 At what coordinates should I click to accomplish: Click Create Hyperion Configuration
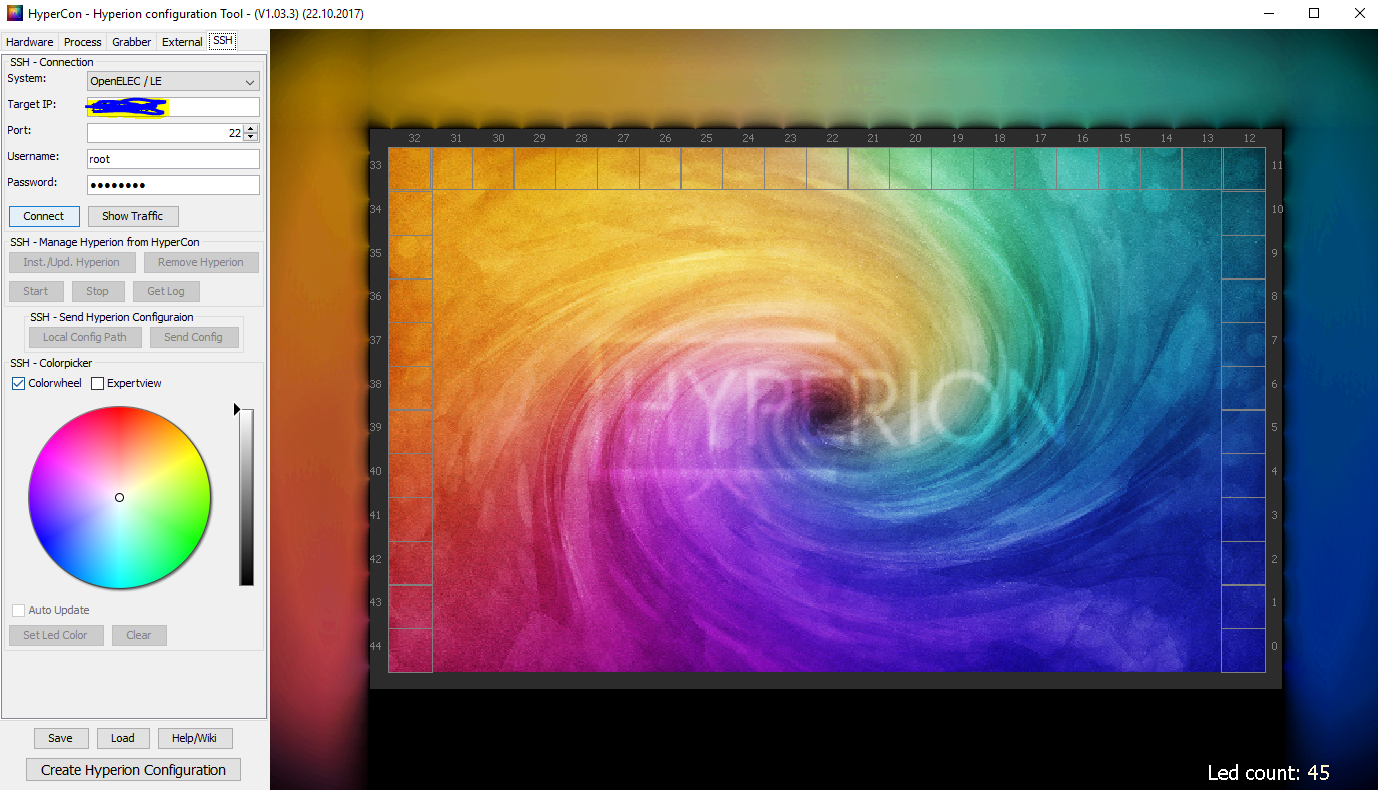click(x=133, y=769)
